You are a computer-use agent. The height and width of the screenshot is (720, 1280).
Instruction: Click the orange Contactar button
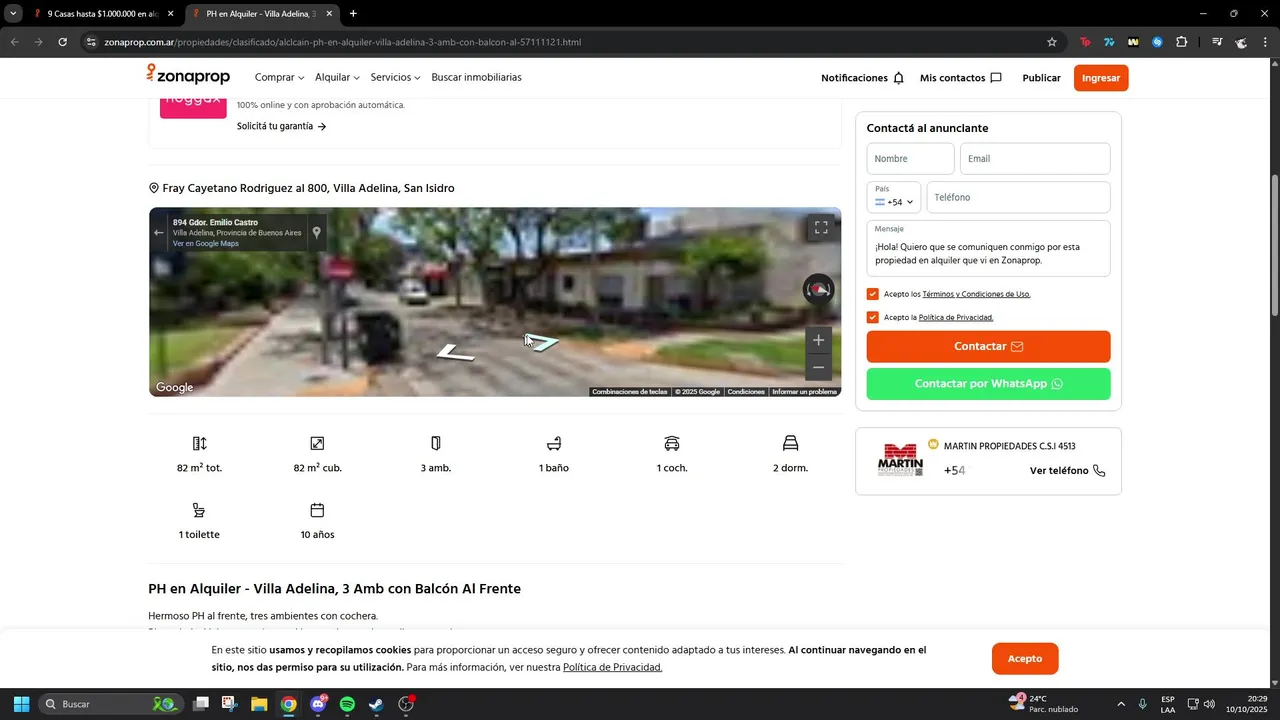tap(988, 346)
